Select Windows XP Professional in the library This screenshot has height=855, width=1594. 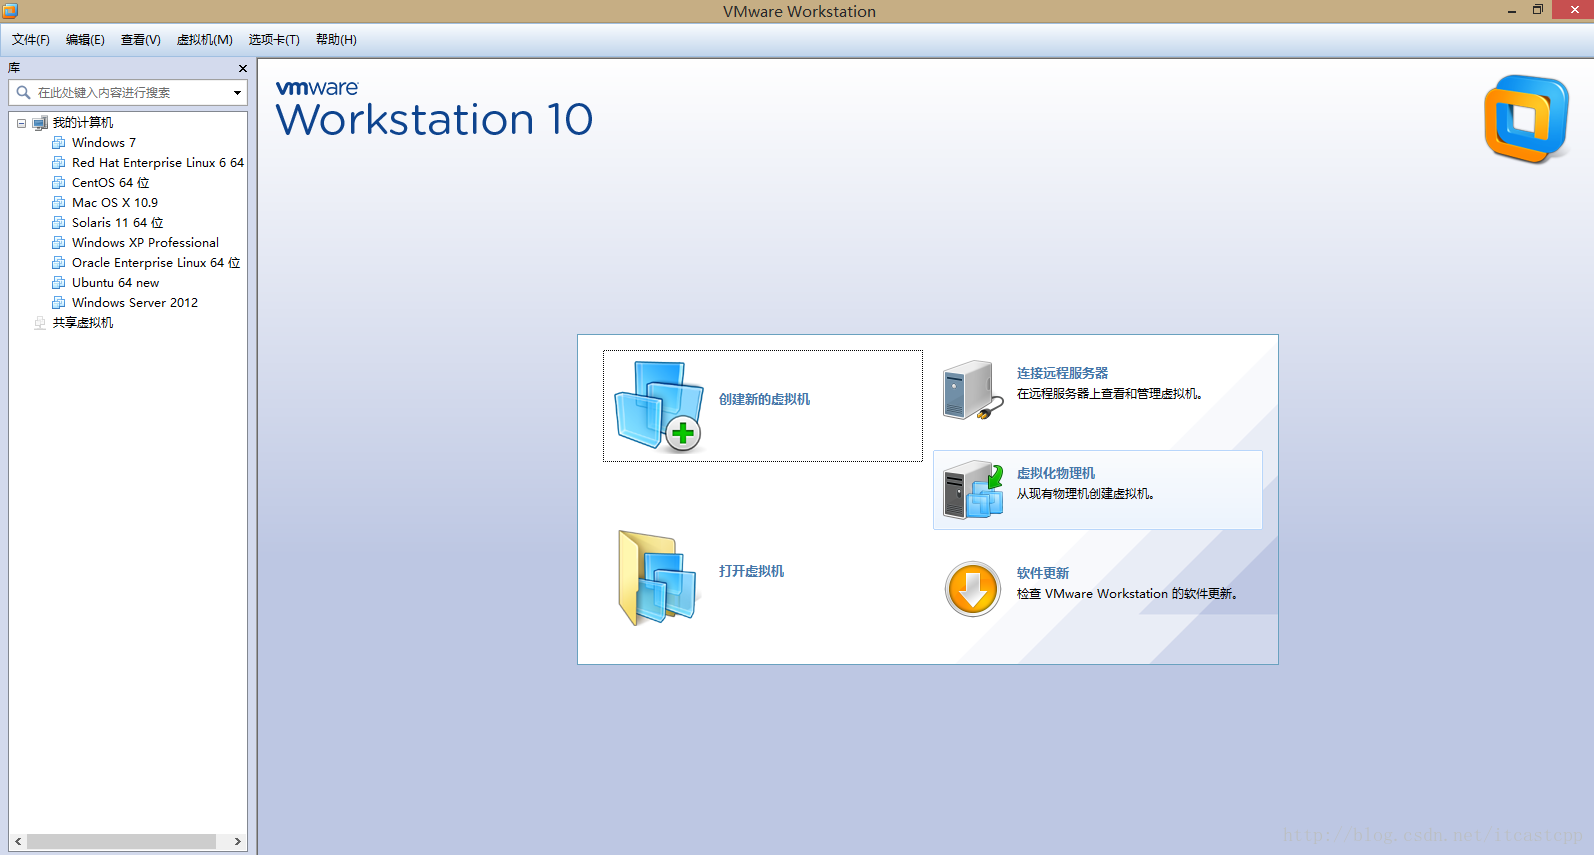click(x=145, y=242)
